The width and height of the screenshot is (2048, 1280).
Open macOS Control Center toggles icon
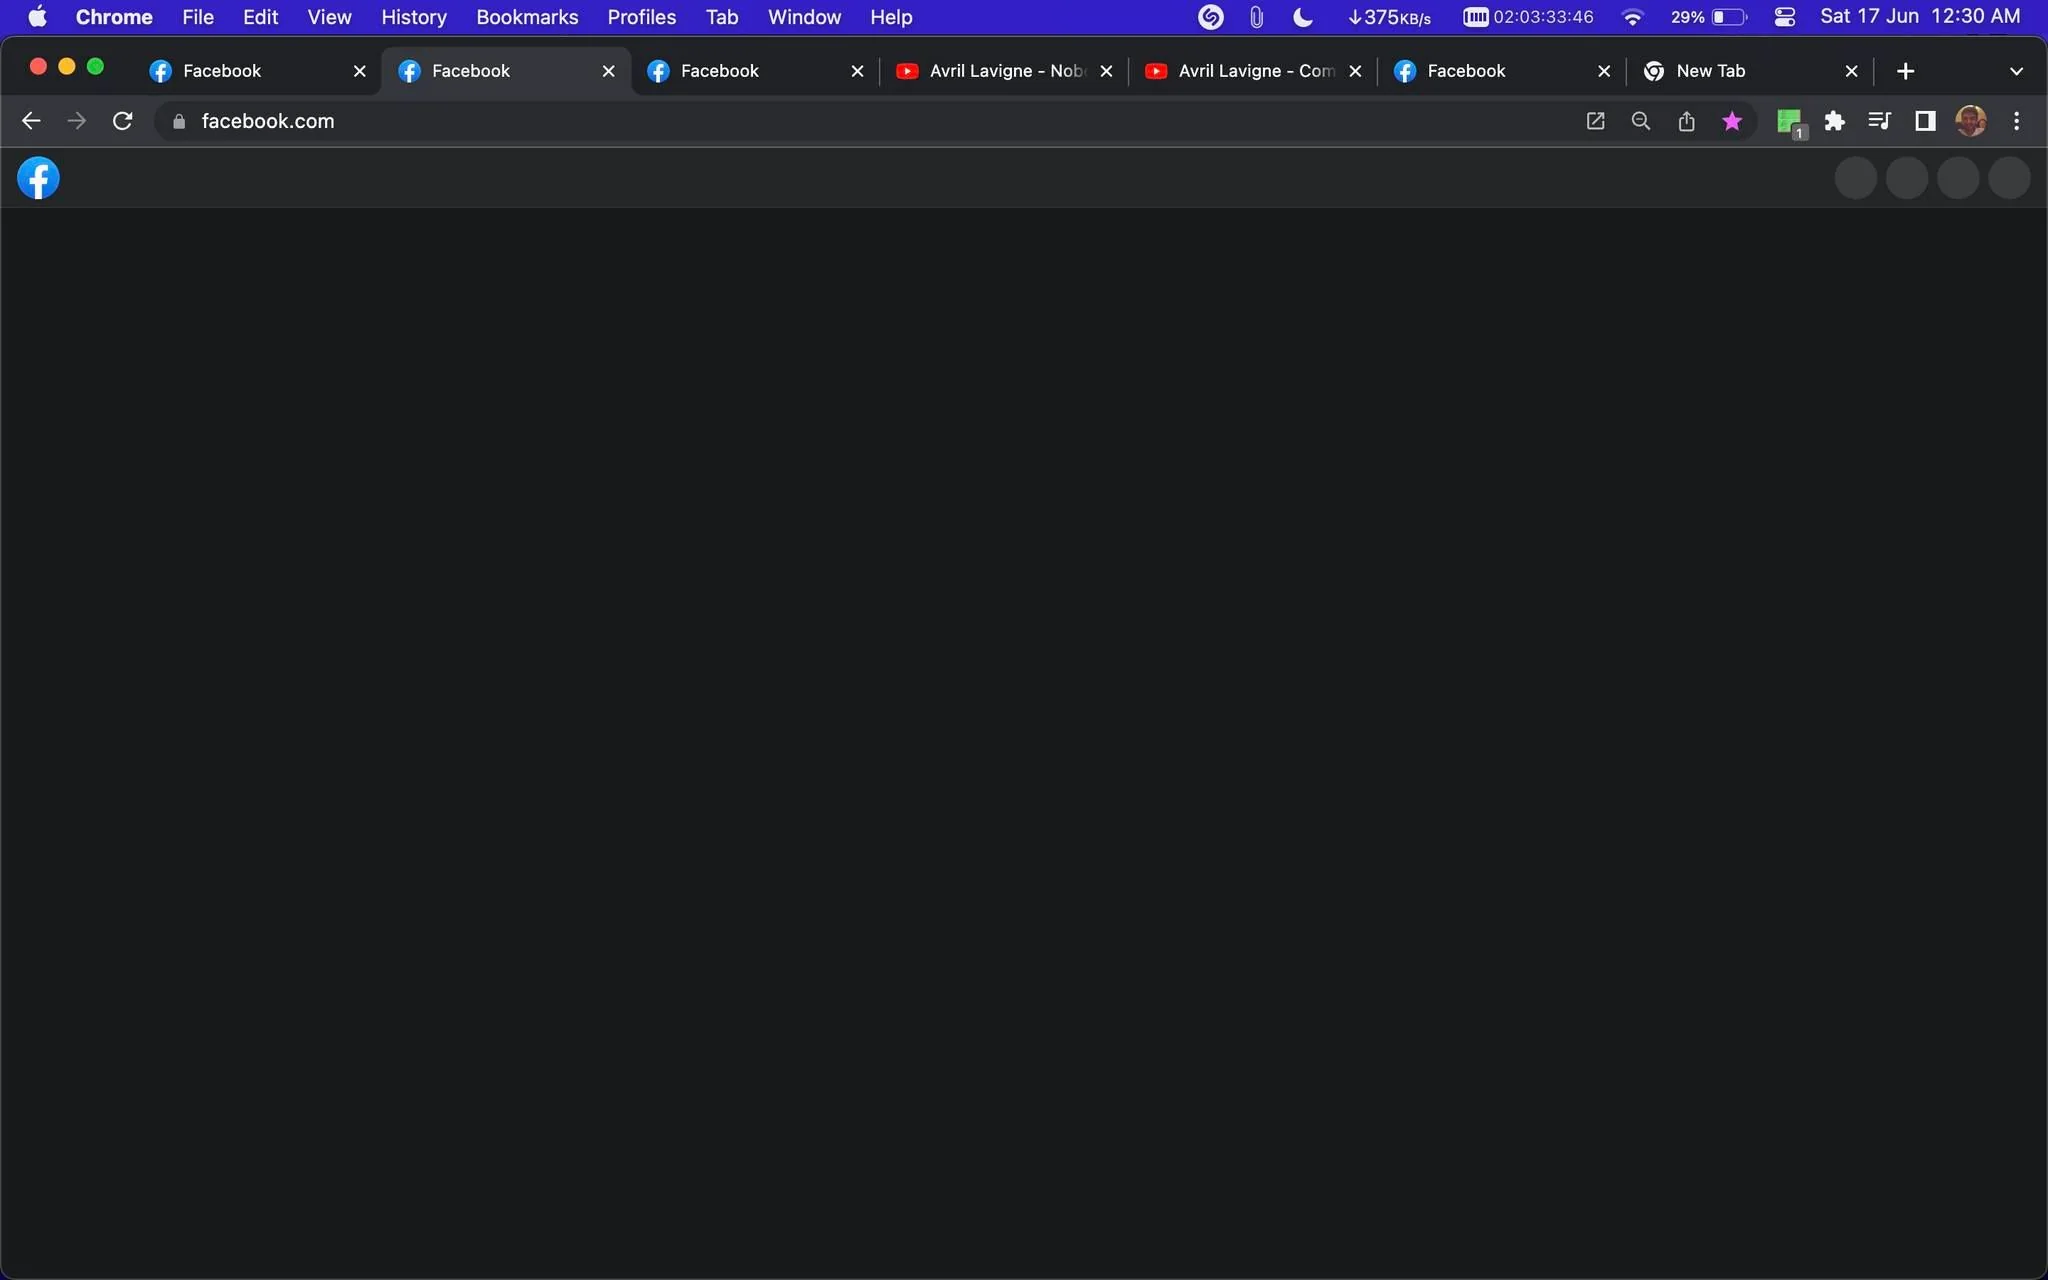click(1785, 17)
